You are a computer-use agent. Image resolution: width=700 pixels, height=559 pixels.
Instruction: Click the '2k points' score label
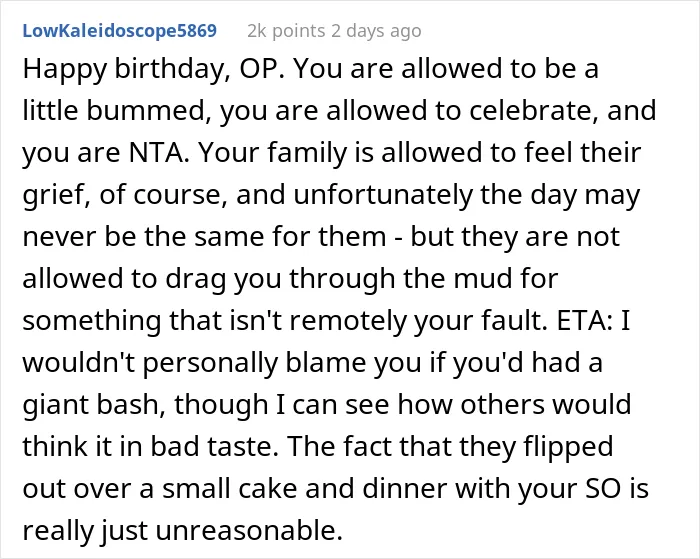pos(286,31)
